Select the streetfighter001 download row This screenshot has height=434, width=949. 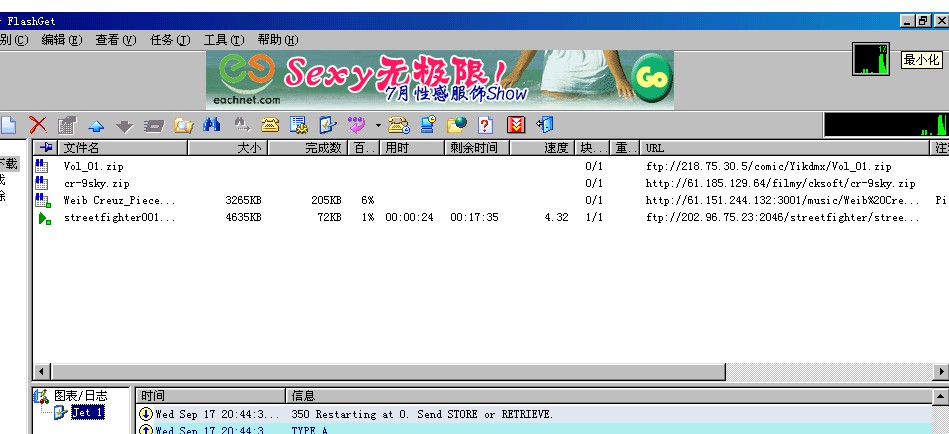click(x=490, y=217)
